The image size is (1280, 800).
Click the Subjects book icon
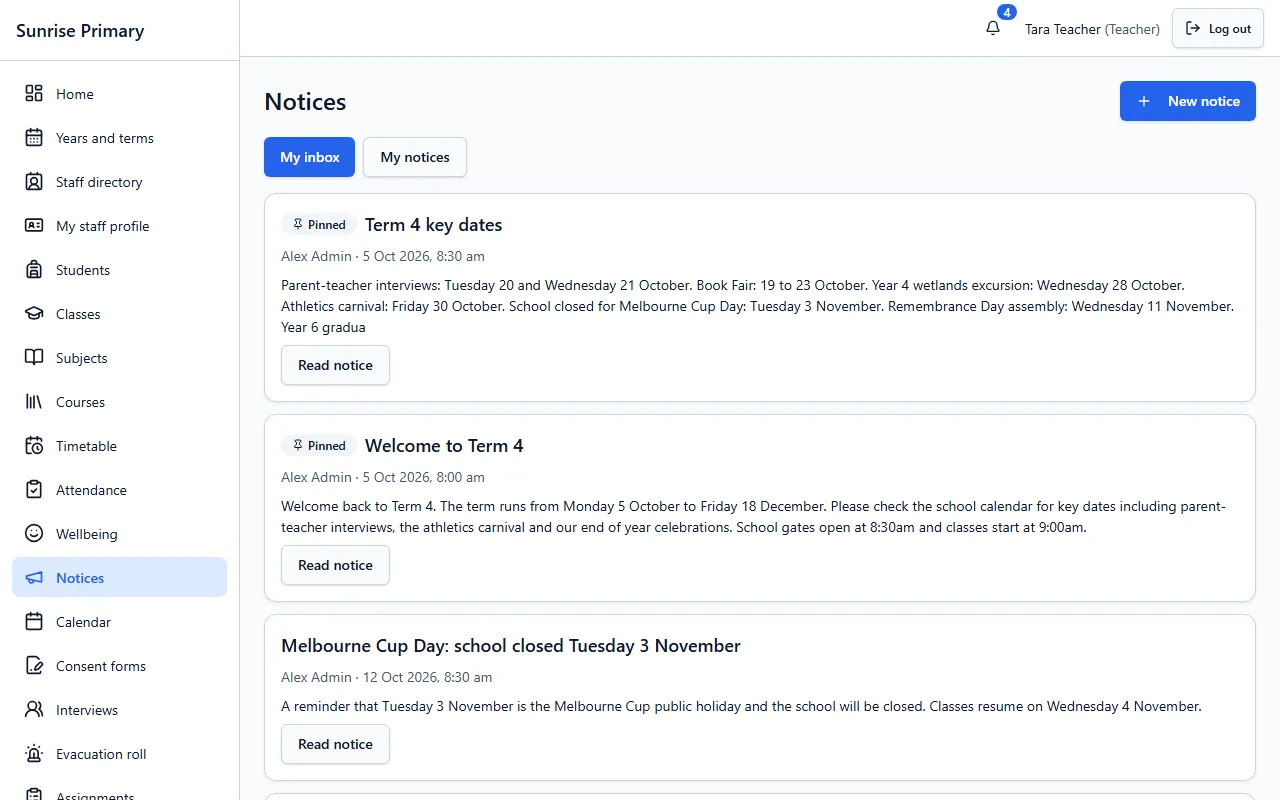(x=34, y=358)
